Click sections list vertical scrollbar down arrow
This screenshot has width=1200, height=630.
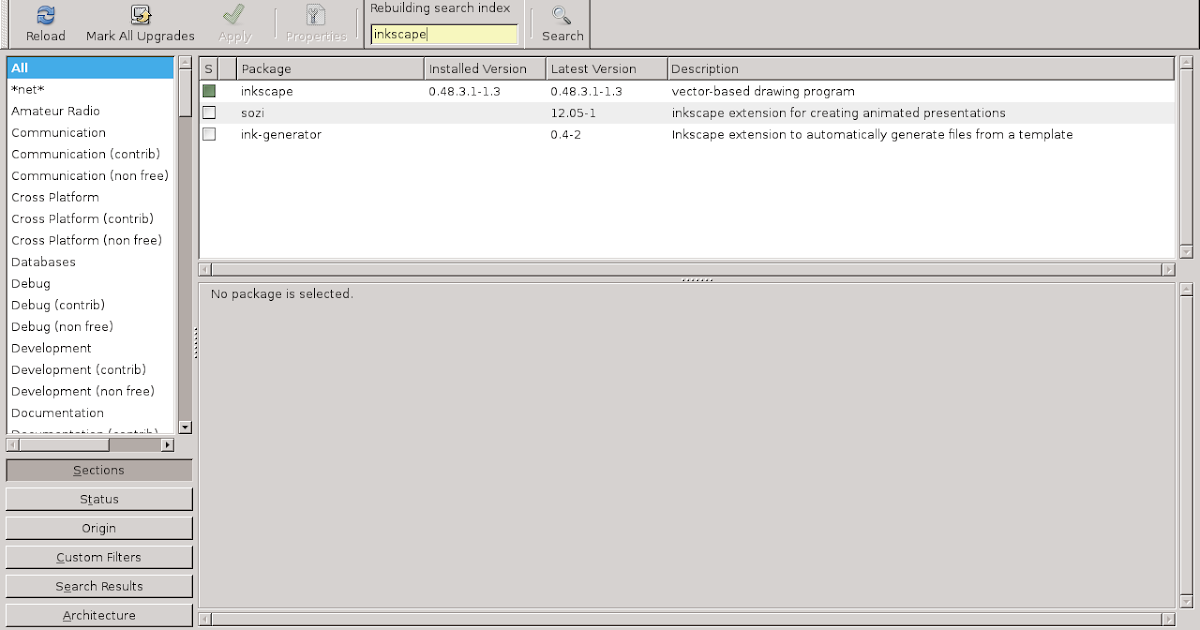tap(184, 426)
